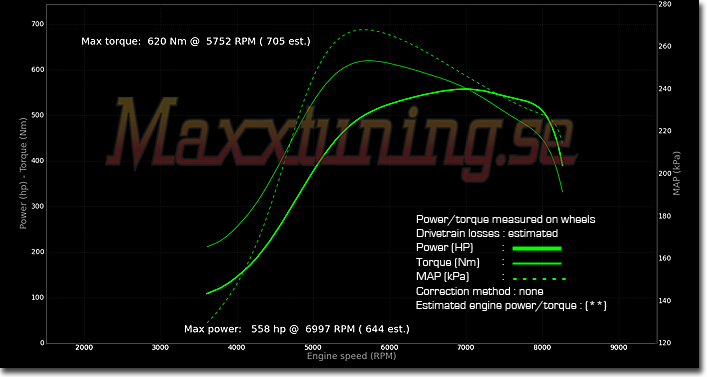The width and height of the screenshot is (708, 377).
Task: Click the Max power 558 hp annotation
Action: point(297,329)
